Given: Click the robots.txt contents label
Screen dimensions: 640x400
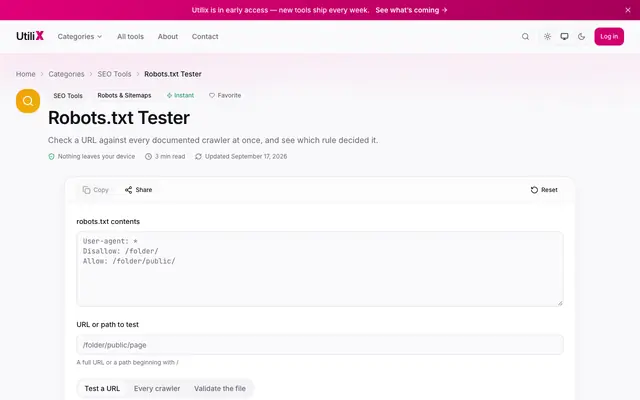Looking at the screenshot, I should click(x=108, y=222).
